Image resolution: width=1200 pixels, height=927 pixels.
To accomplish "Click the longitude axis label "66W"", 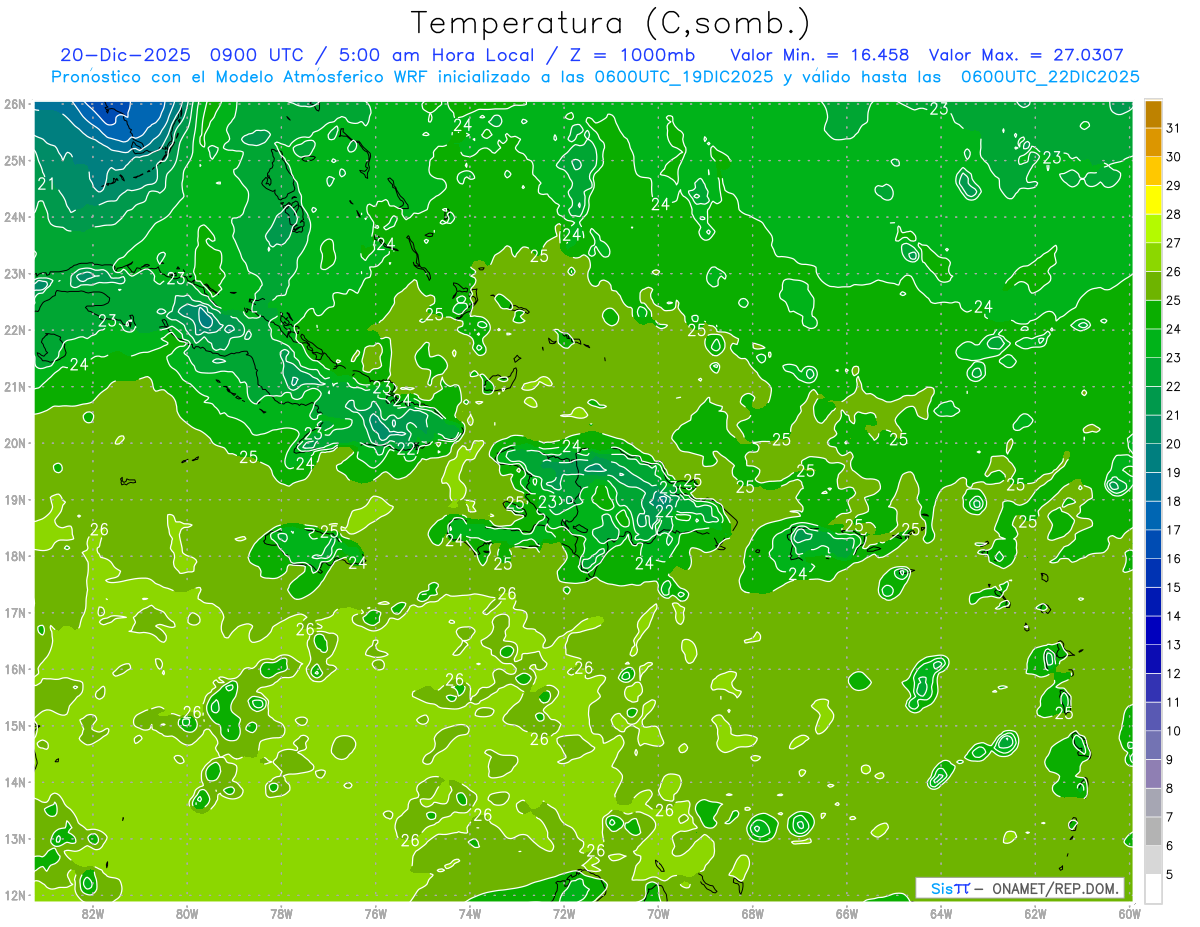I will (847, 913).
